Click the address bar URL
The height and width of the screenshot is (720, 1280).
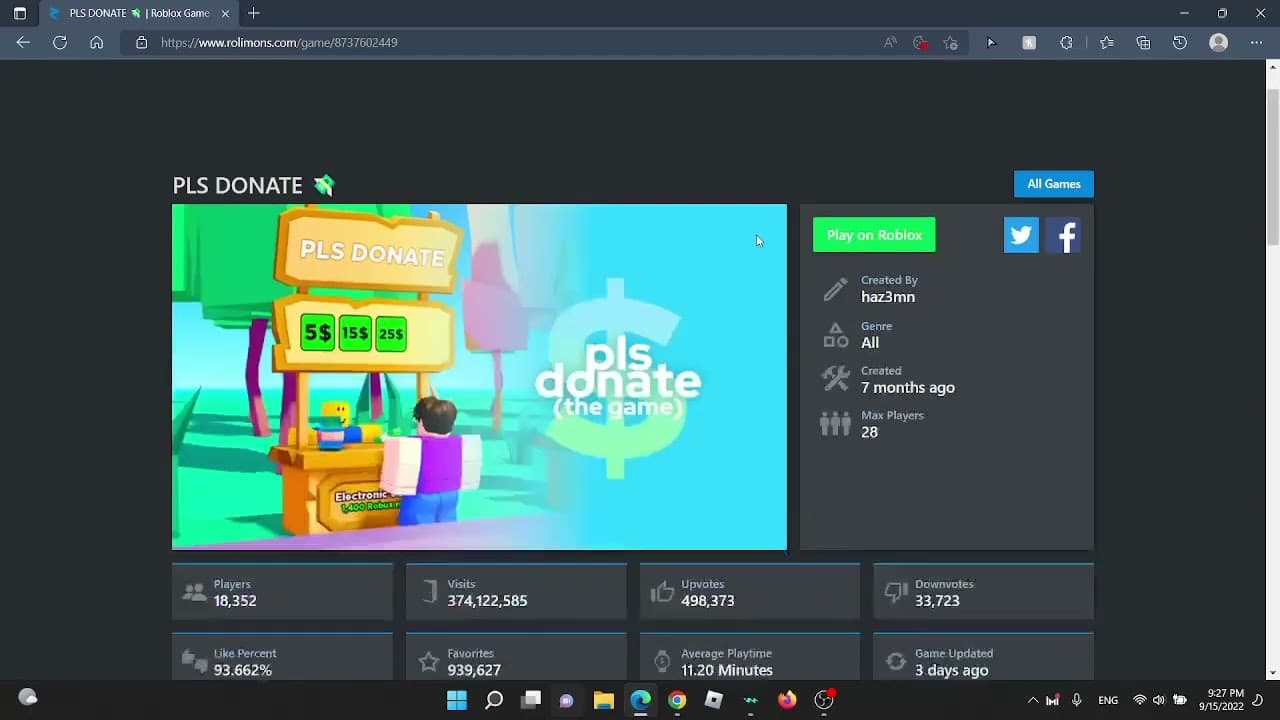[279, 43]
